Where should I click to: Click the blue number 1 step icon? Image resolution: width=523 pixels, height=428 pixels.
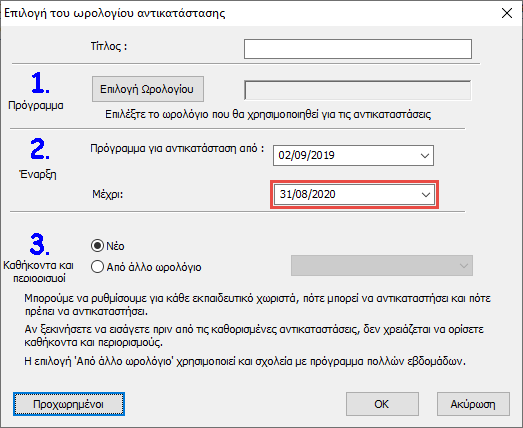coord(40,83)
